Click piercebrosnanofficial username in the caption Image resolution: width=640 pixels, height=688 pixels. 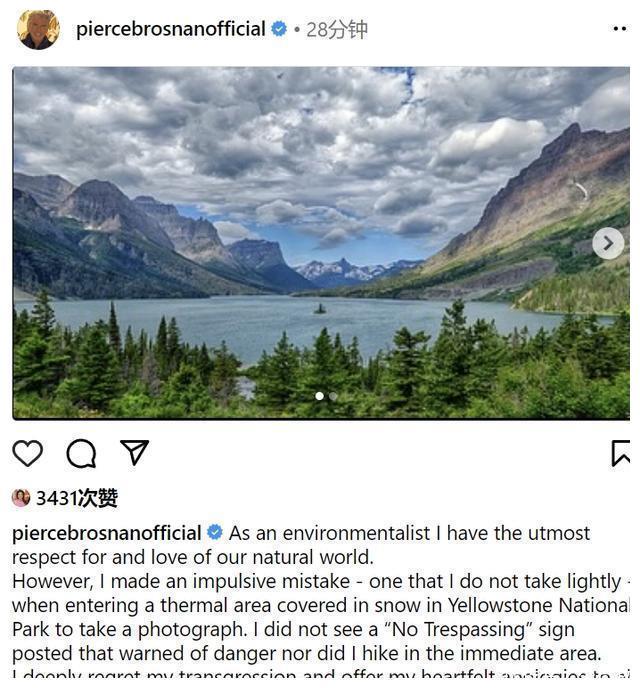pyautogui.click(x=107, y=533)
